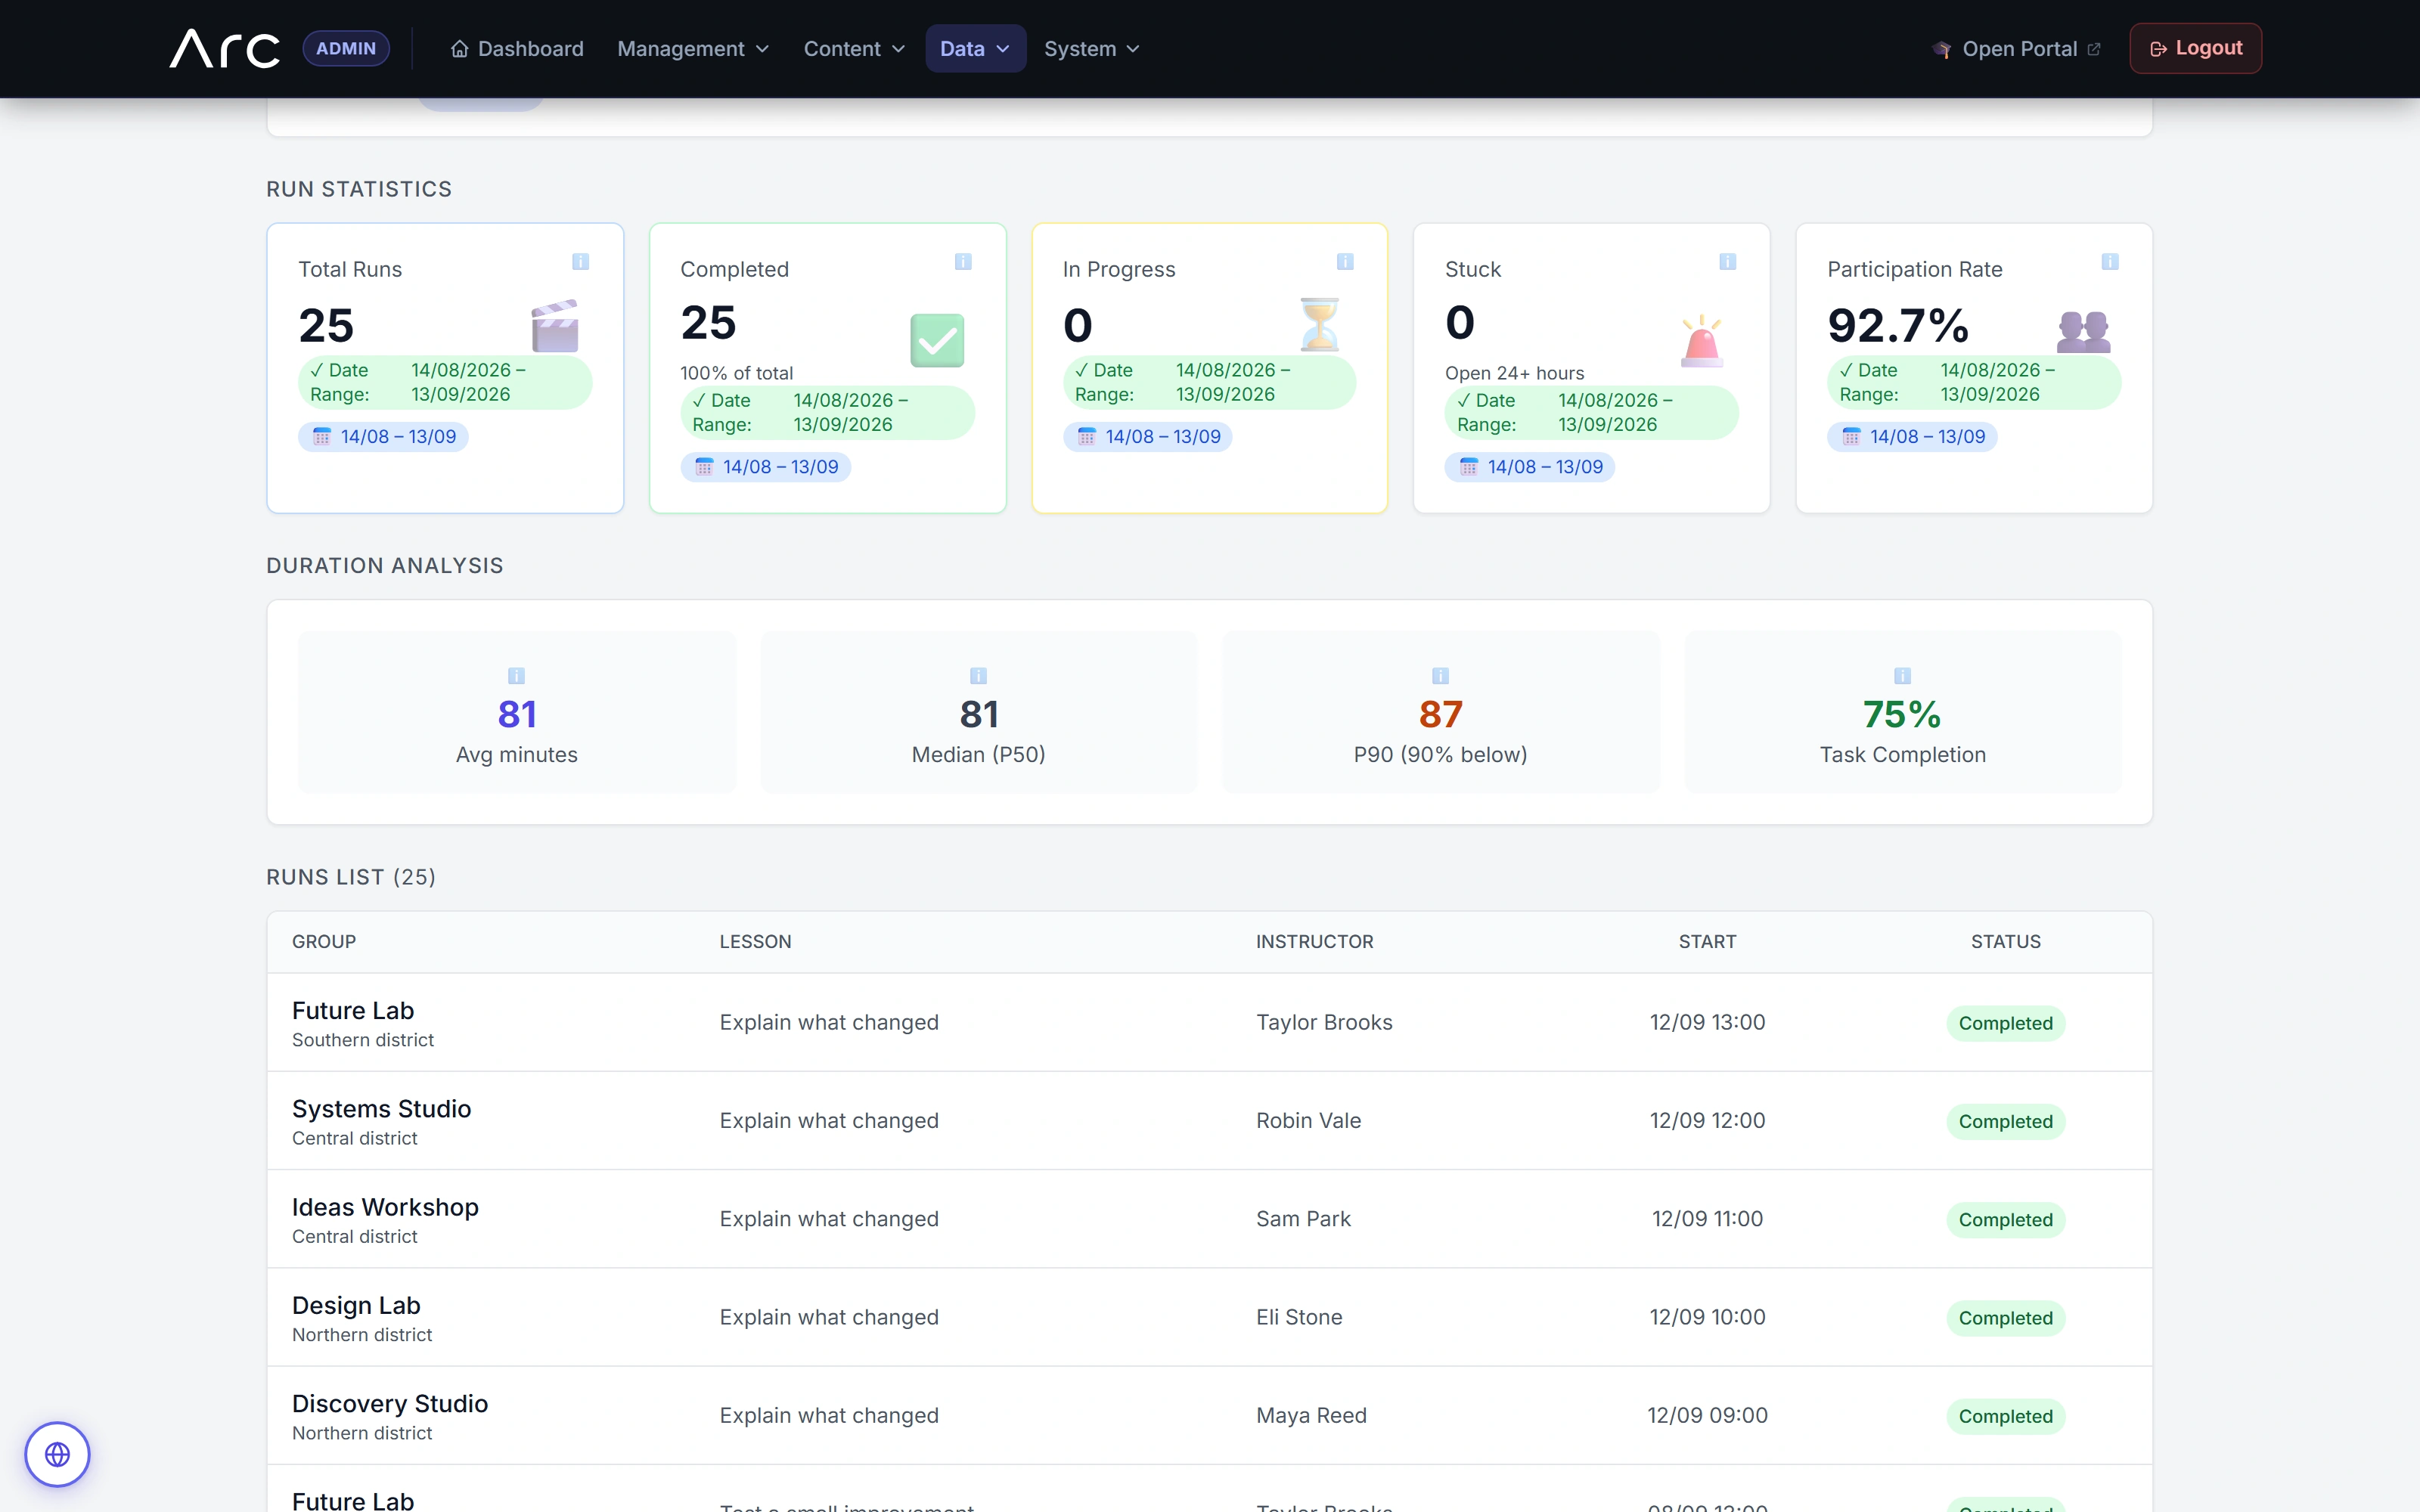Click start time 12/09 09:00

tap(1707, 1415)
